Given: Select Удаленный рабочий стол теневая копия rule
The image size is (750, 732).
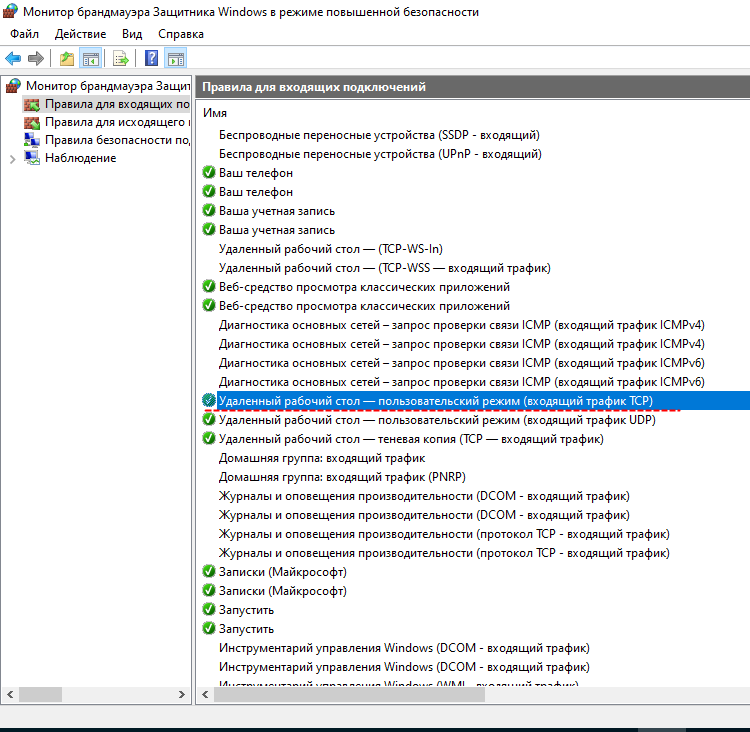Looking at the screenshot, I should pyautogui.click(x=411, y=439).
